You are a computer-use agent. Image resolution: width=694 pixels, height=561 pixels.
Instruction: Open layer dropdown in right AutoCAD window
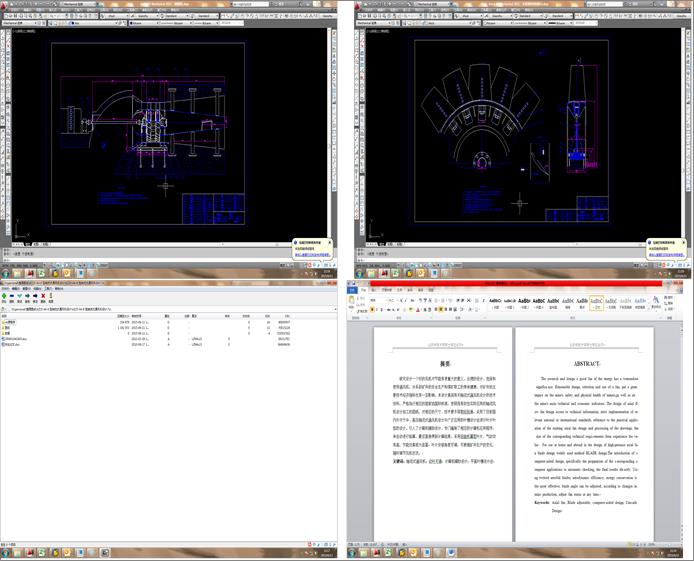pos(448,23)
